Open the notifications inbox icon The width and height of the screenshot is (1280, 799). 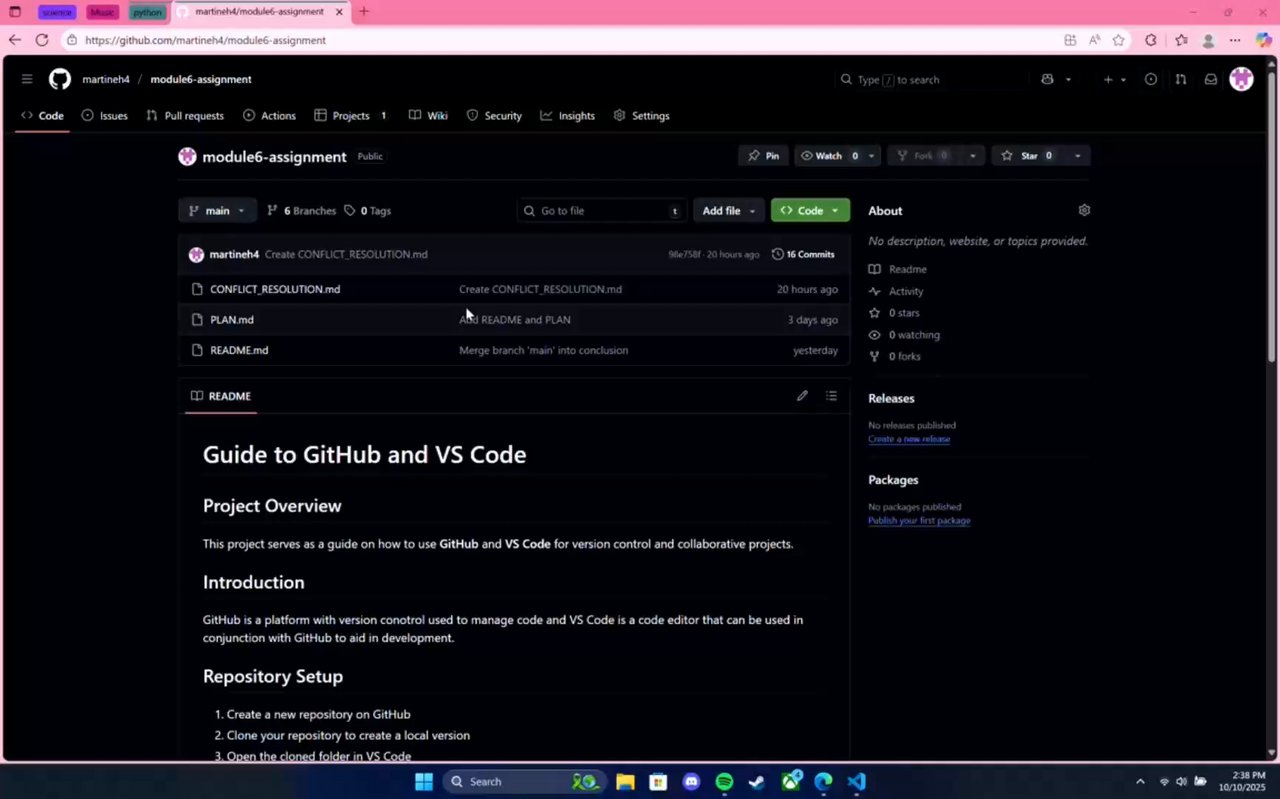tap(1210, 79)
